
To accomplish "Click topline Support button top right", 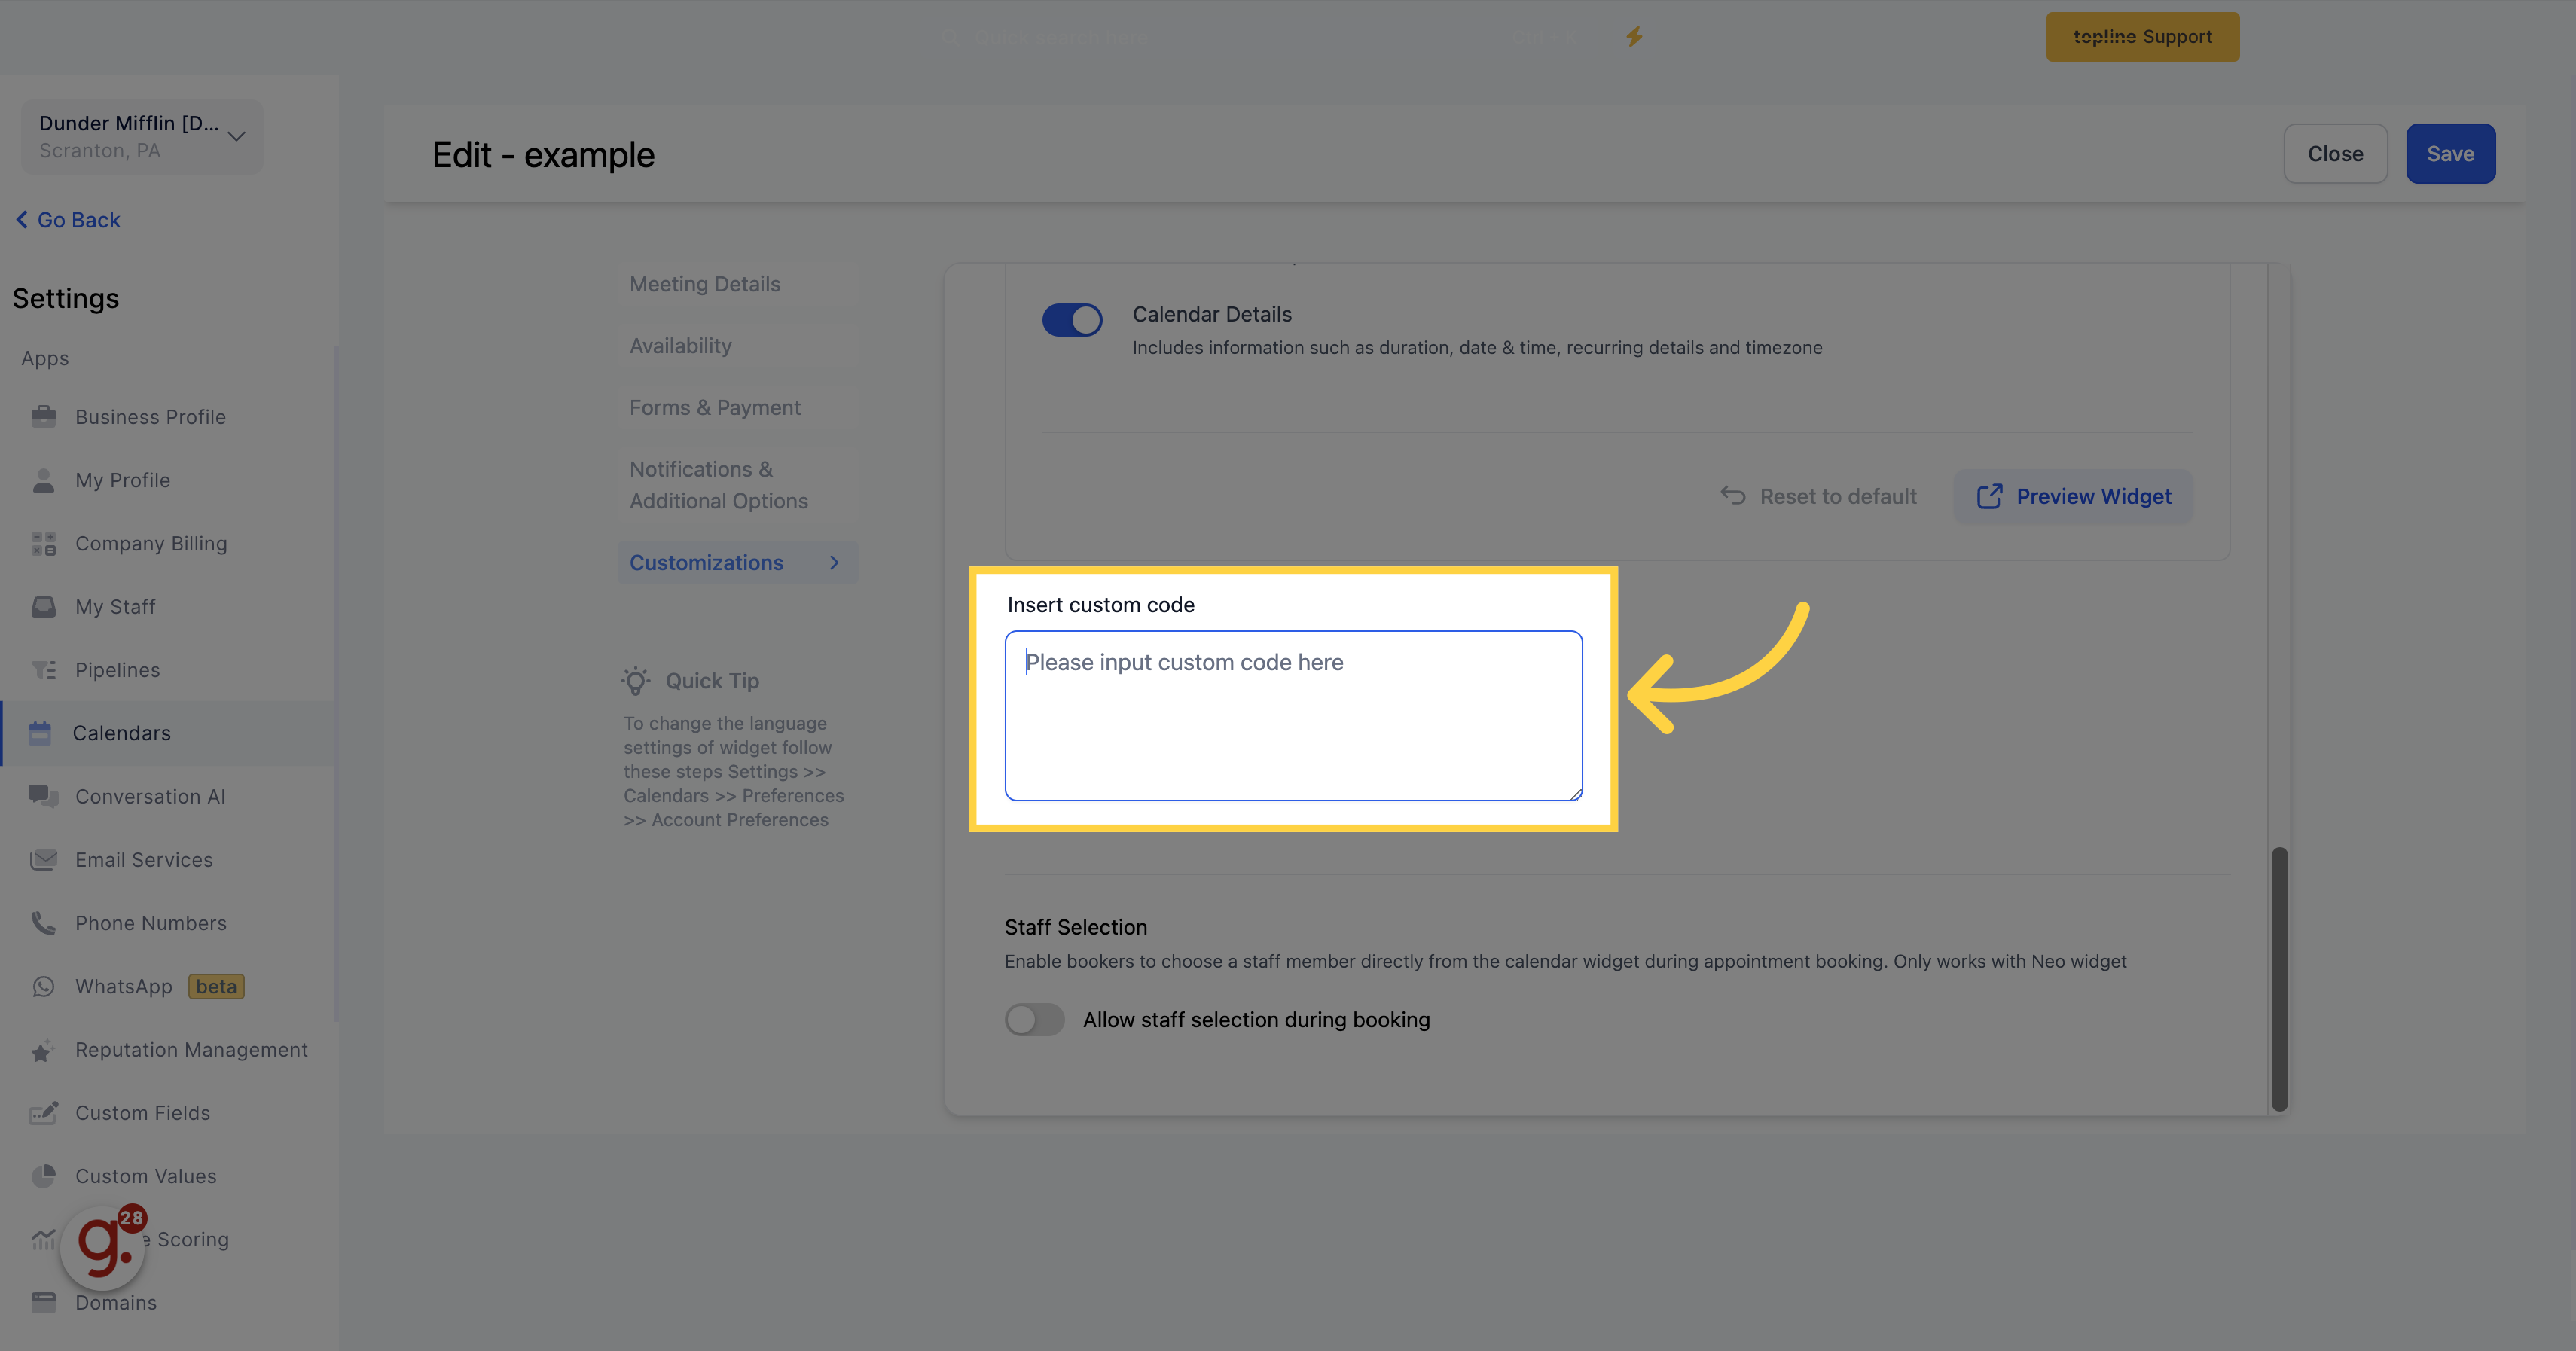I will (2143, 34).
